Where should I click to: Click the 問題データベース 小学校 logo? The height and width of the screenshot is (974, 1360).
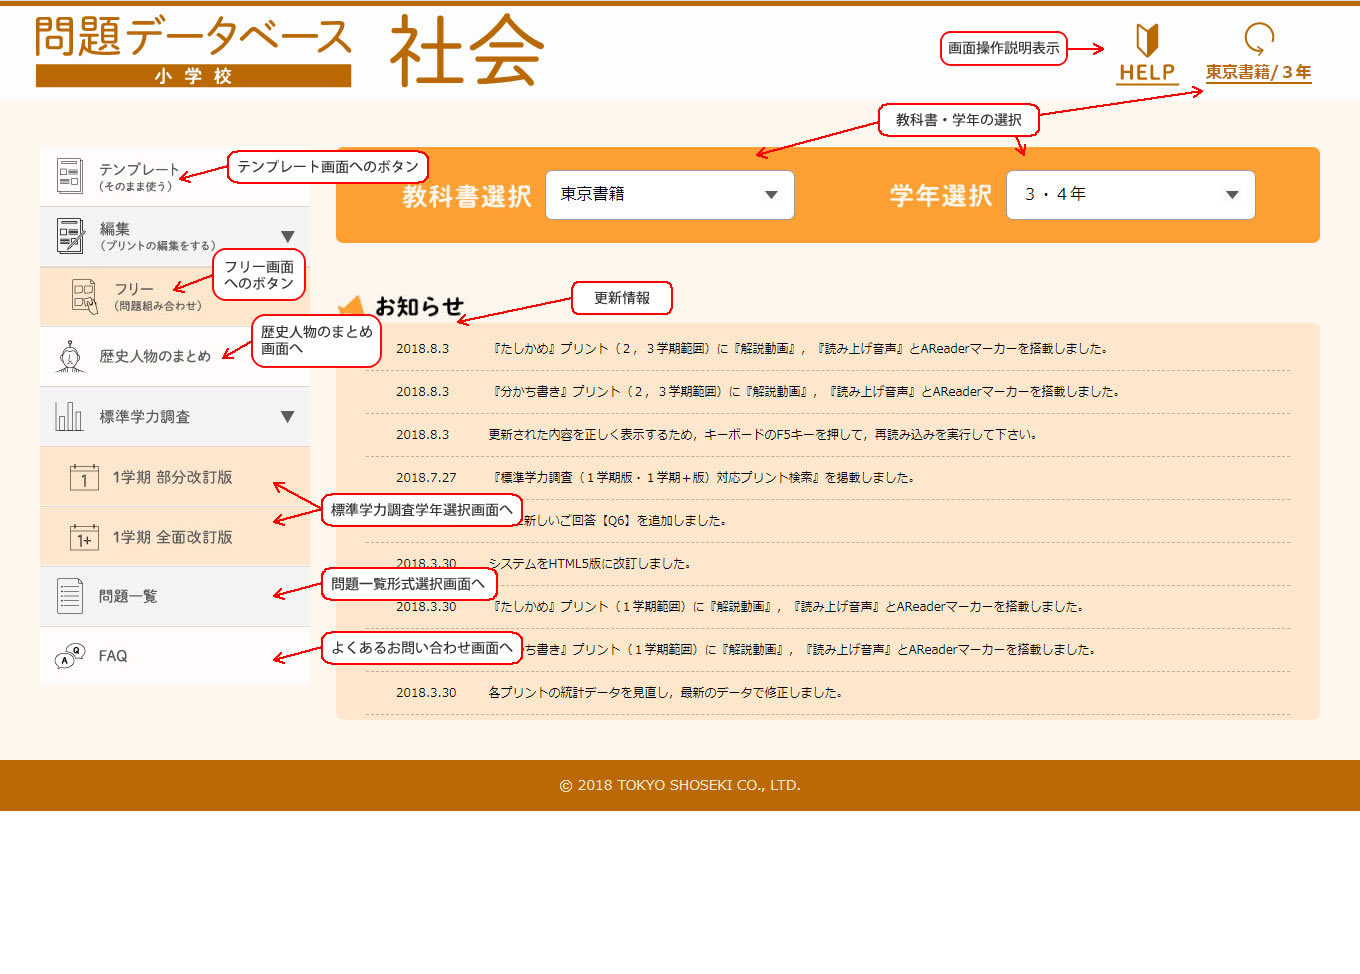[193, 51]
